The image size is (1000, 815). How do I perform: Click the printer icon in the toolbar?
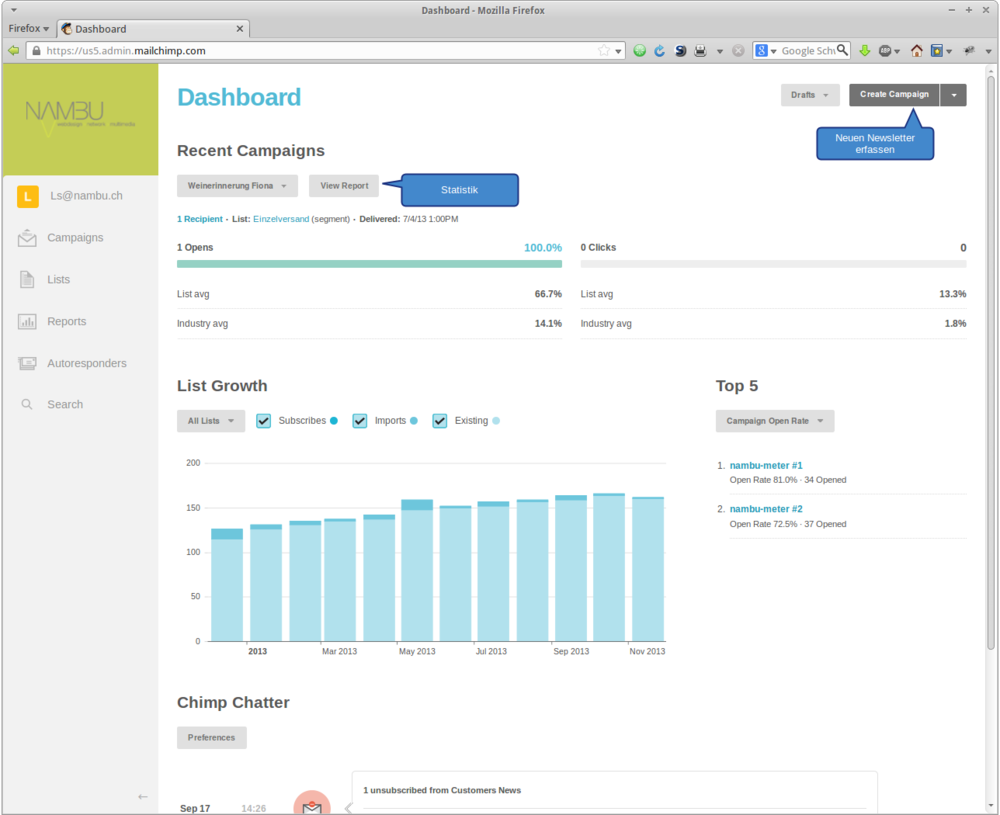tap(700, 50)
